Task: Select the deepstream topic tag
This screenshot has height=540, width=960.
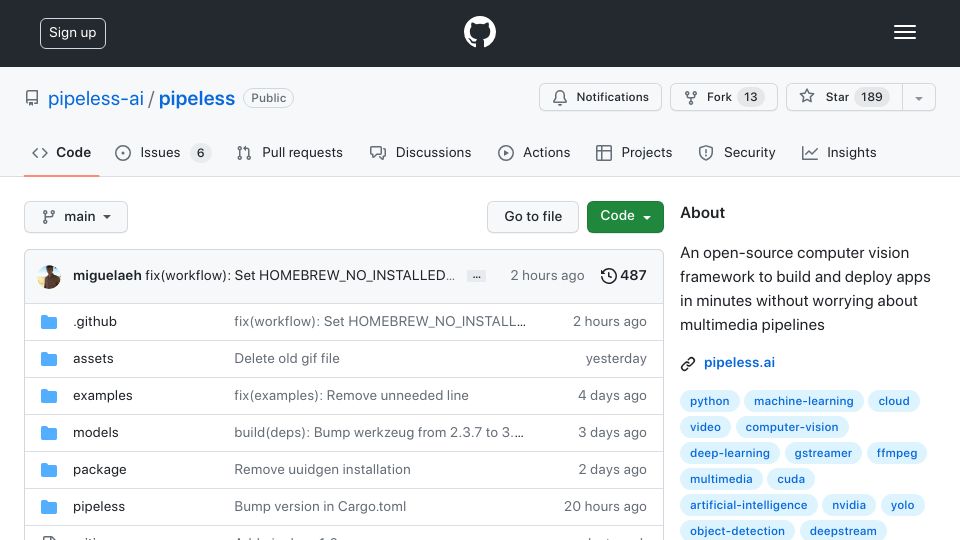Action: pos(843,530)
